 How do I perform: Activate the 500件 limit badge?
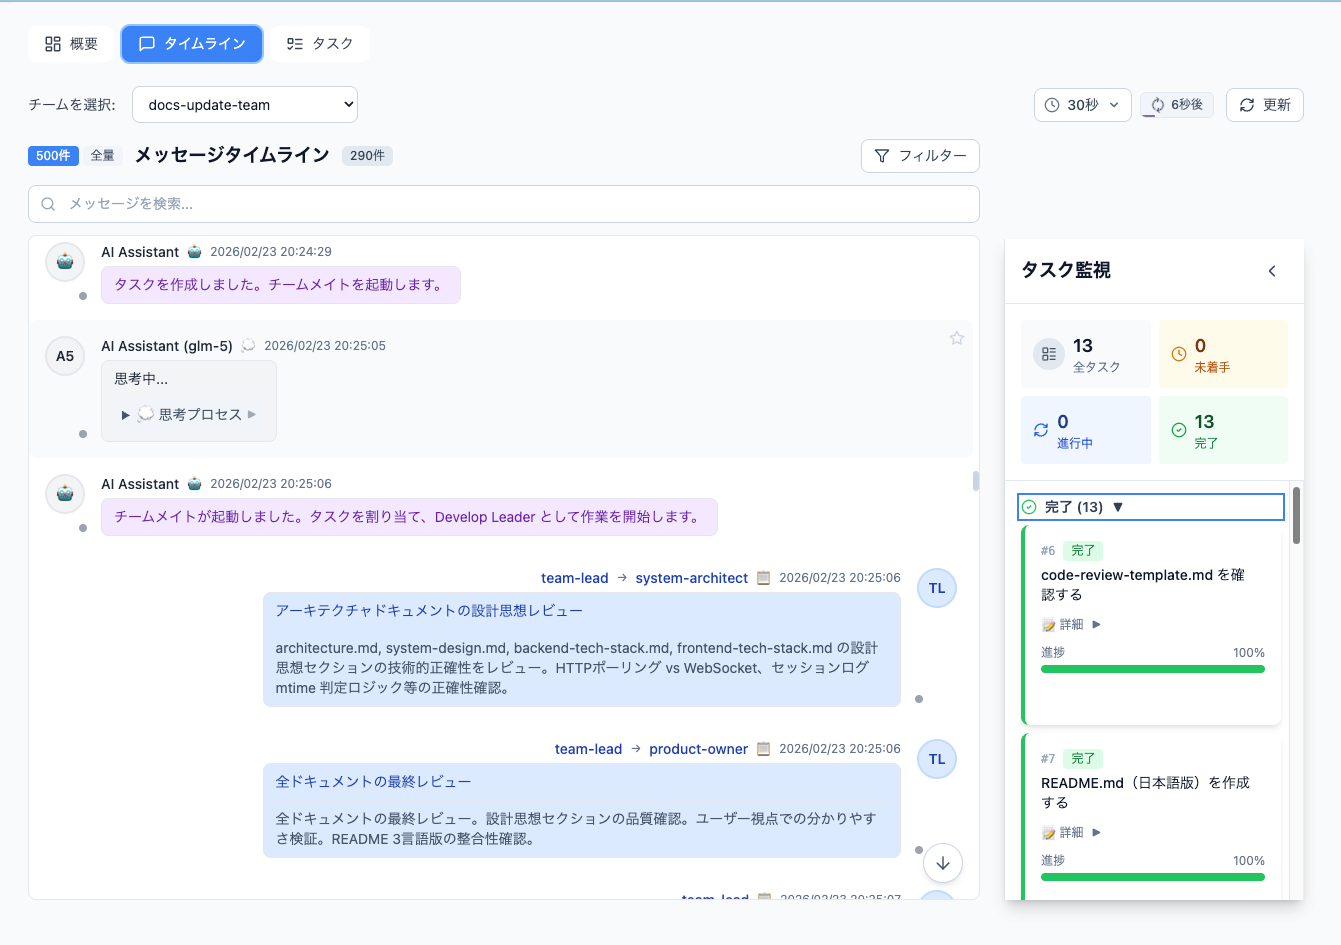(x=53, y=155)
